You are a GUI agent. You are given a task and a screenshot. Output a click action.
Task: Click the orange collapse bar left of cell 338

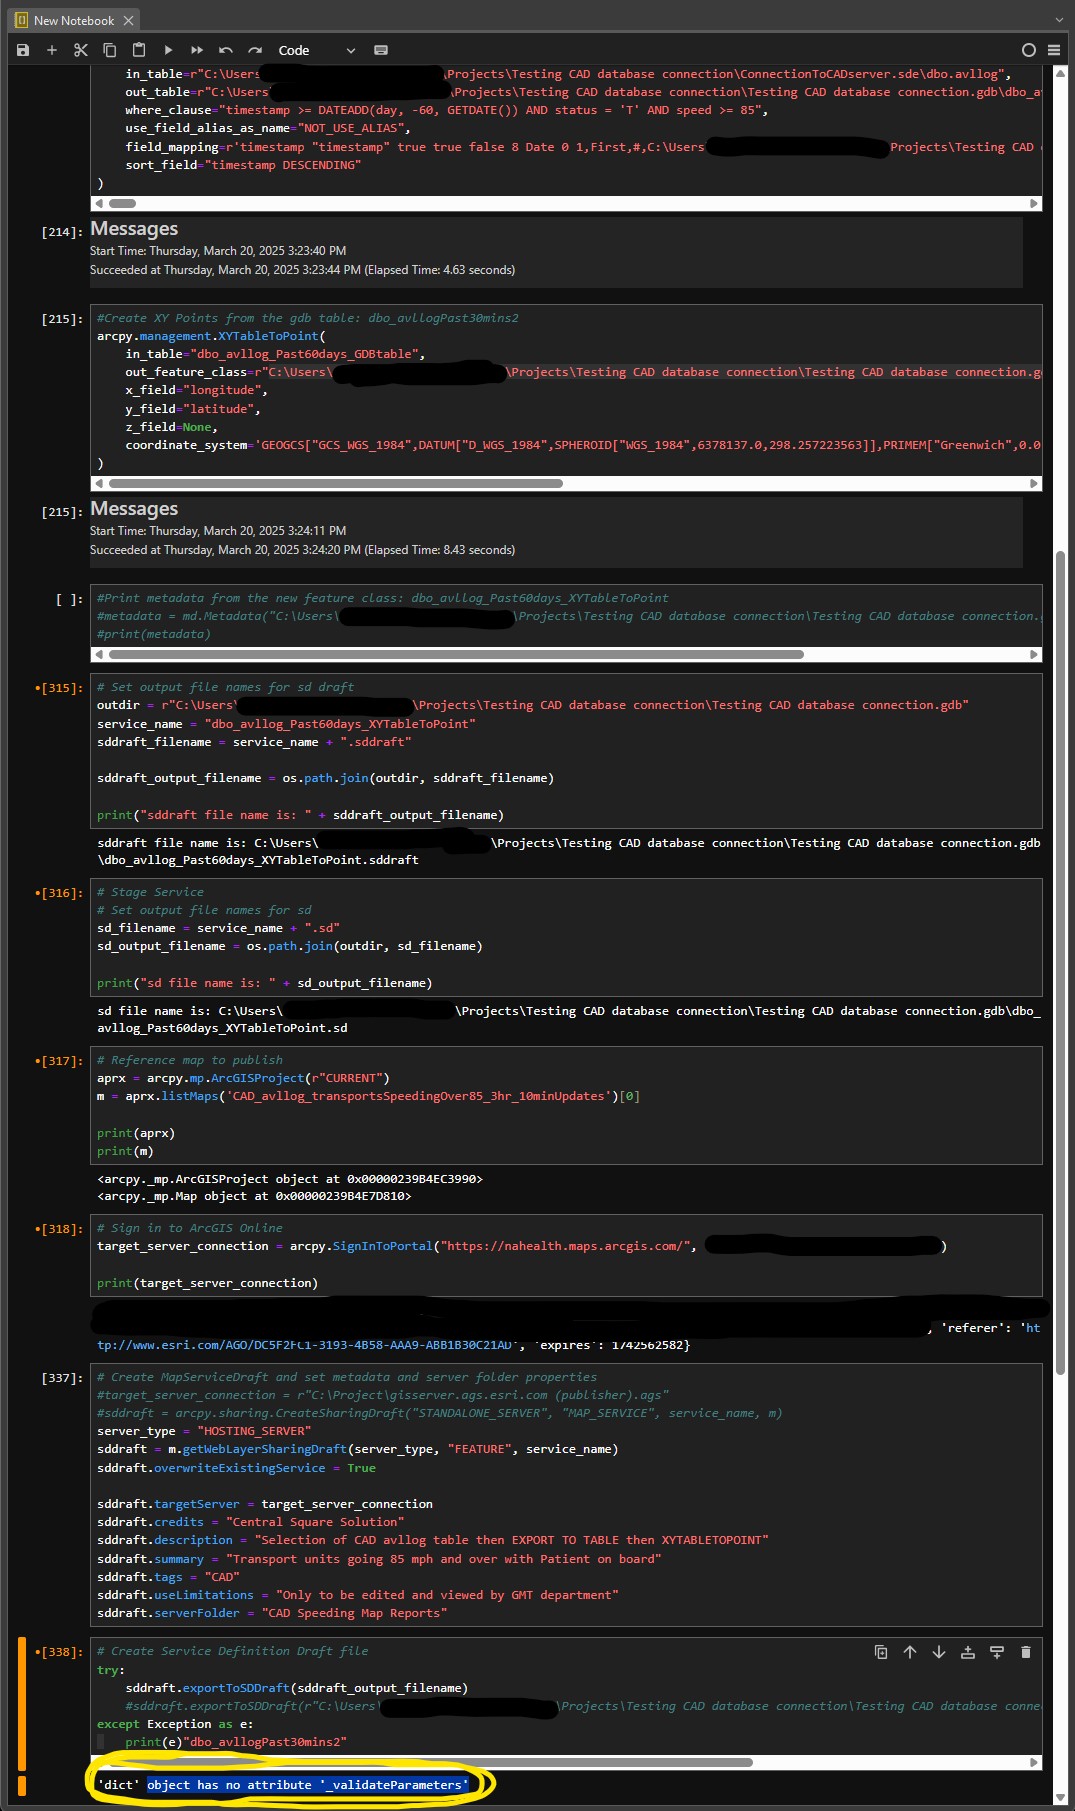[x=21, y=1705]
